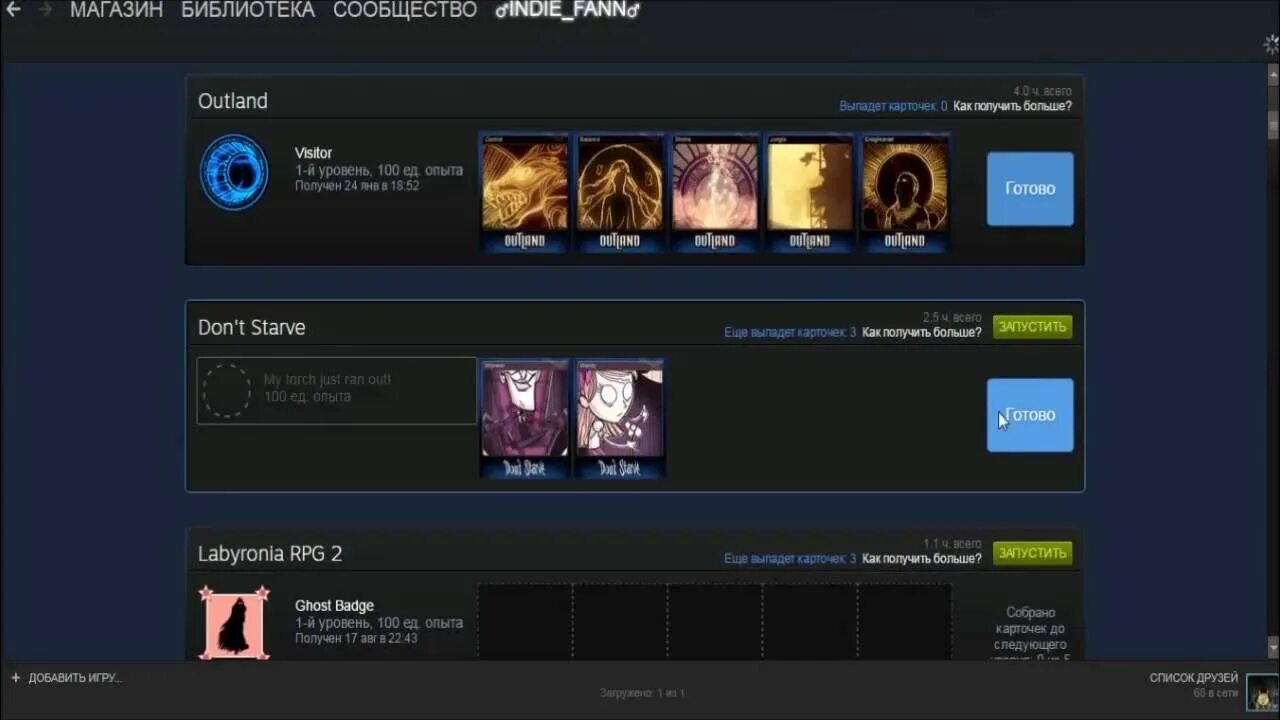Open the second Don't Starve trading card
The width and height of the screenshot is (1280, 720).
coord(620,419)
